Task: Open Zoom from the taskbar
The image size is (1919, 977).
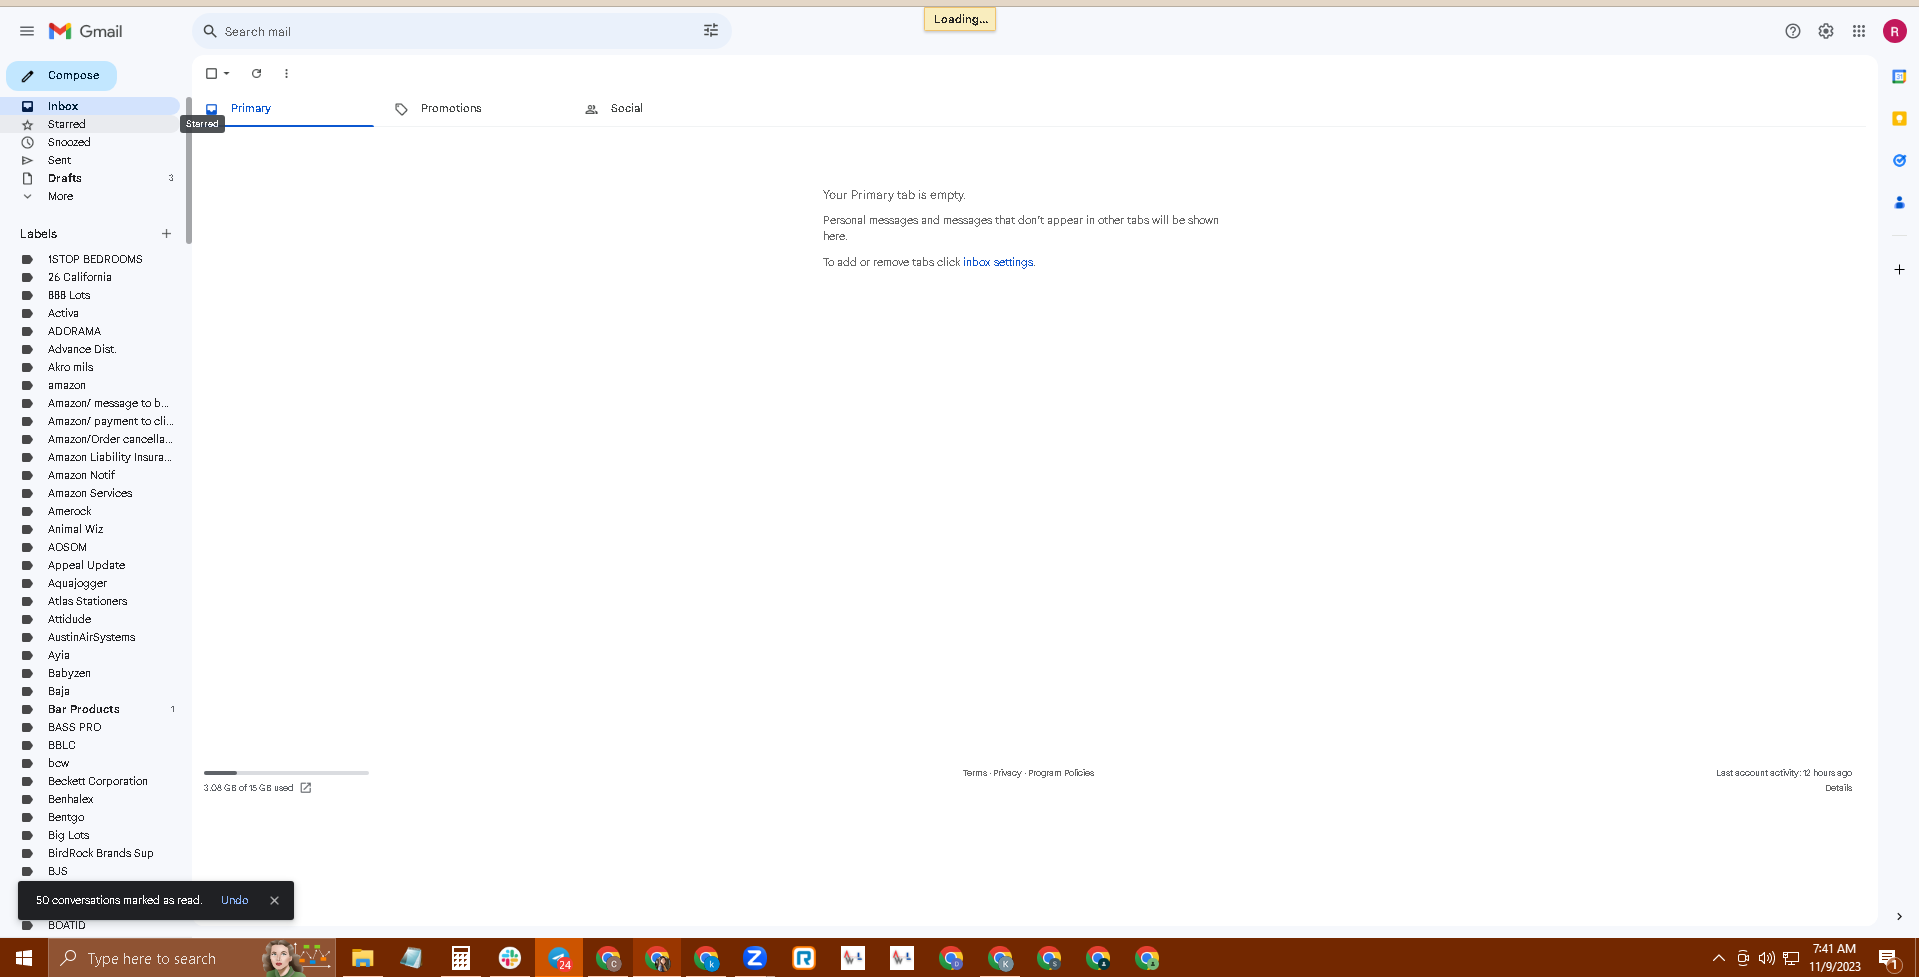Action: [755, 958]
